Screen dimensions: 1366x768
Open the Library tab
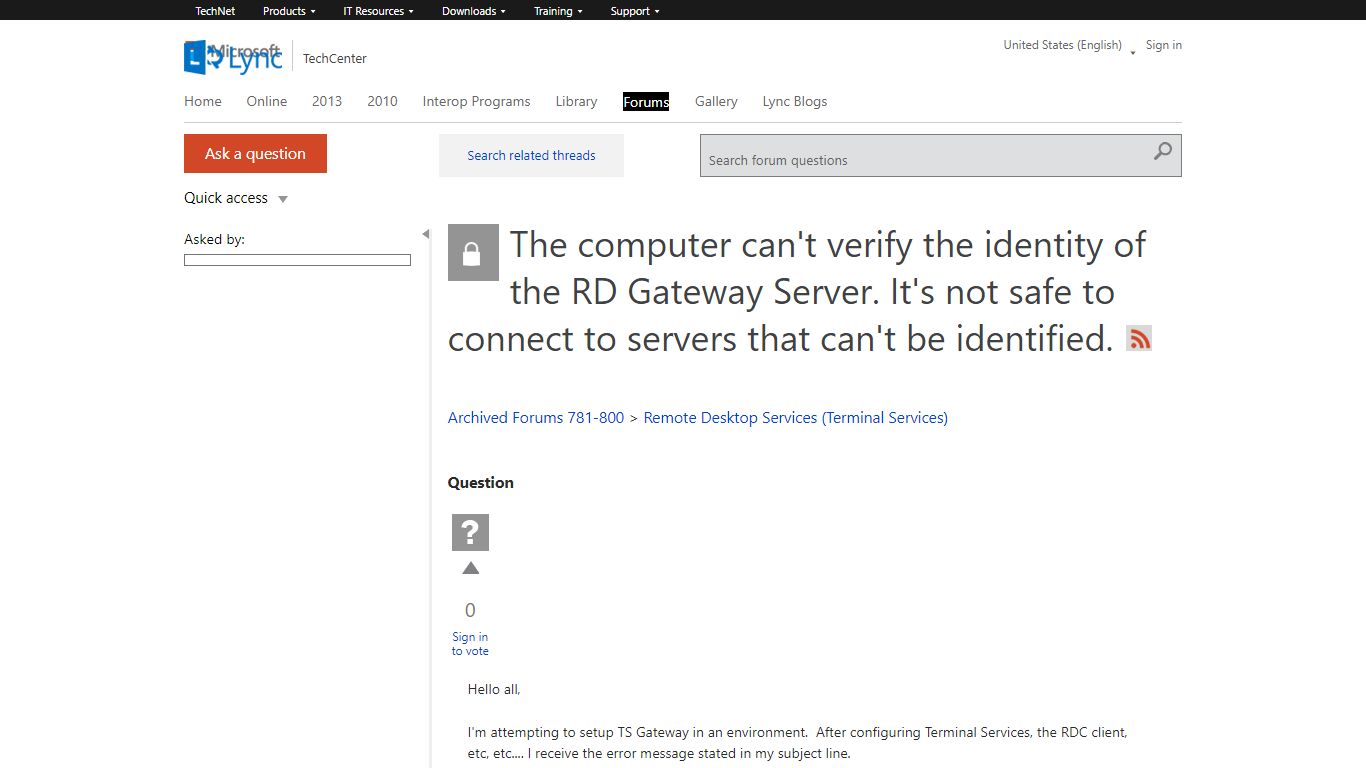coord(576,101)
